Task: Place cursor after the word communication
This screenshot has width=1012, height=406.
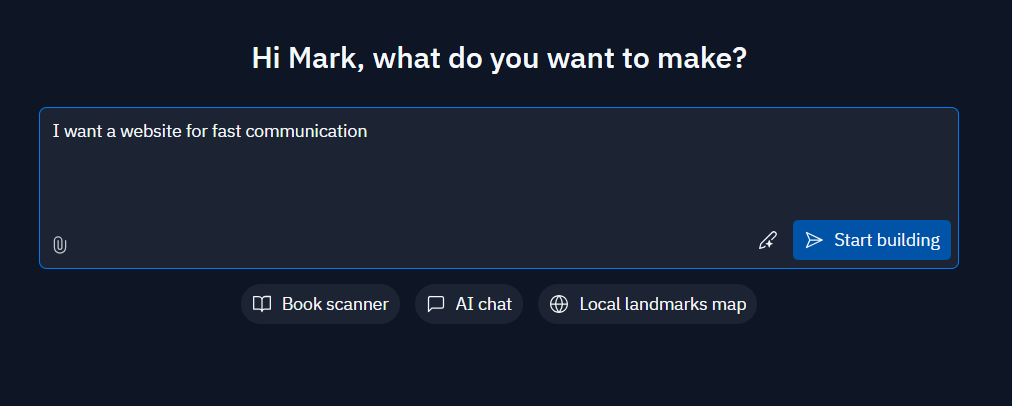Action: point(369,131)
